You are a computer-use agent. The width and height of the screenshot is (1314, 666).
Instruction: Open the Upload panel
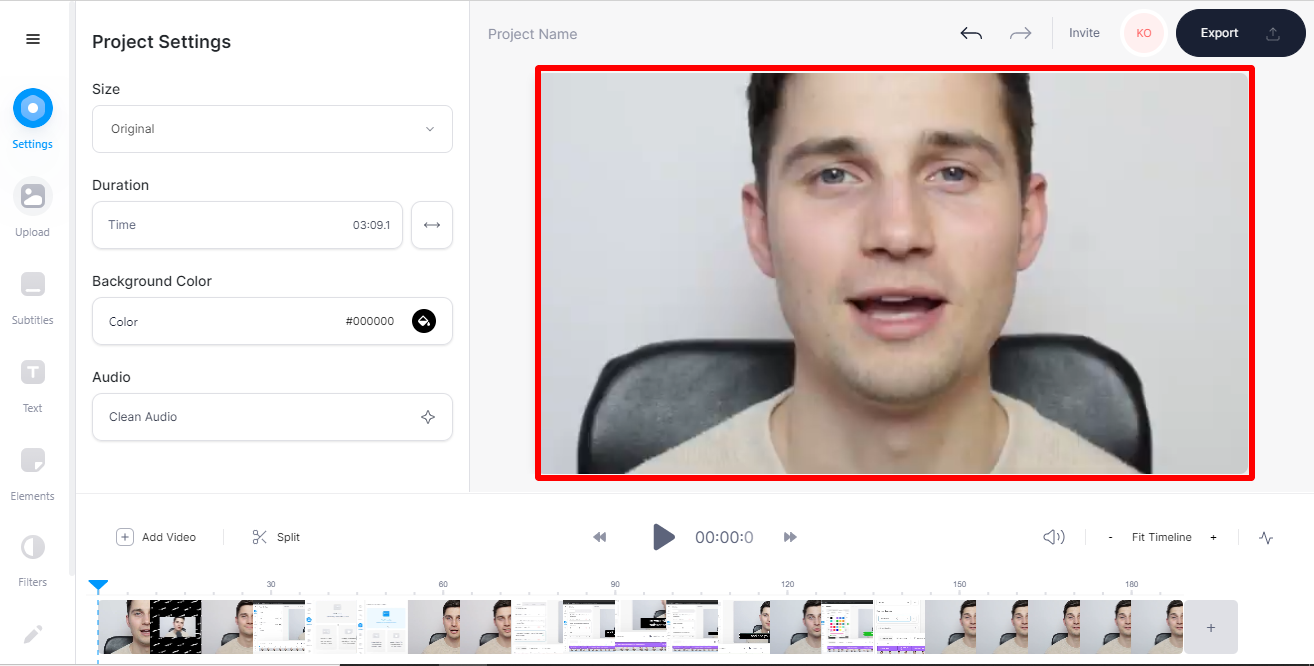32,208
